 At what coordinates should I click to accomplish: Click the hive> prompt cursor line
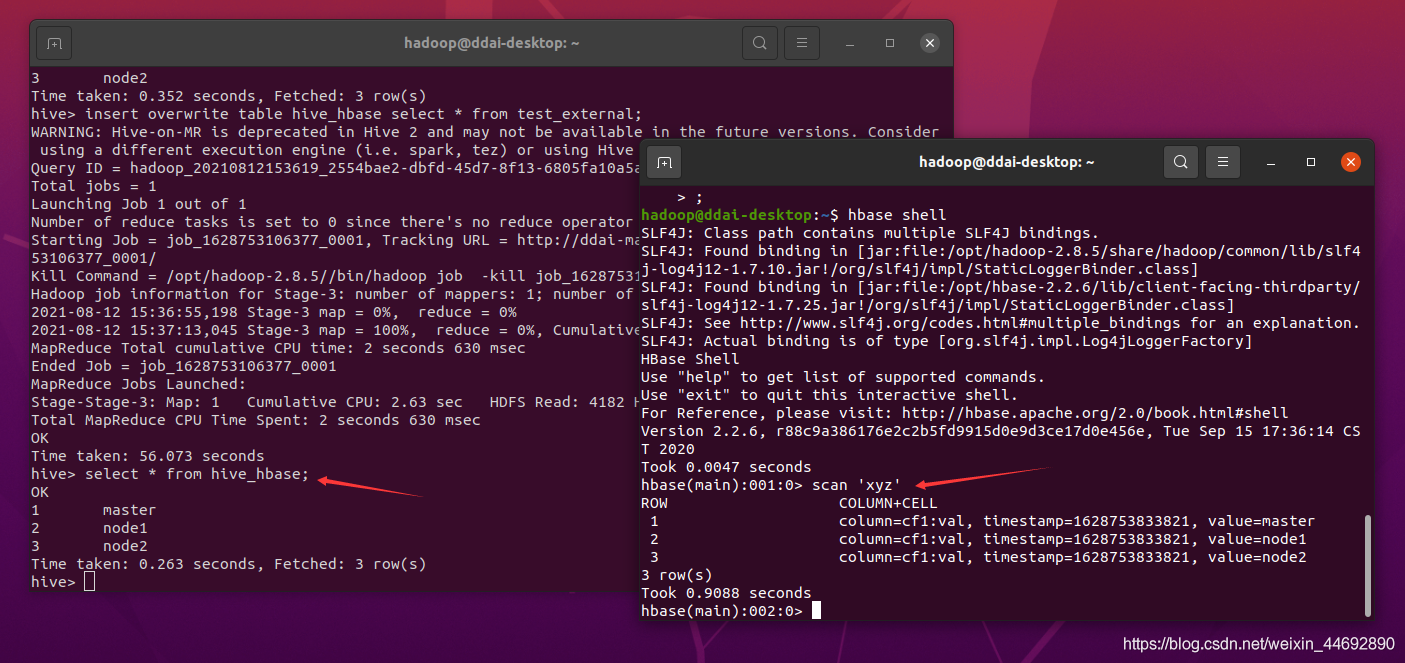pos(63,582)
